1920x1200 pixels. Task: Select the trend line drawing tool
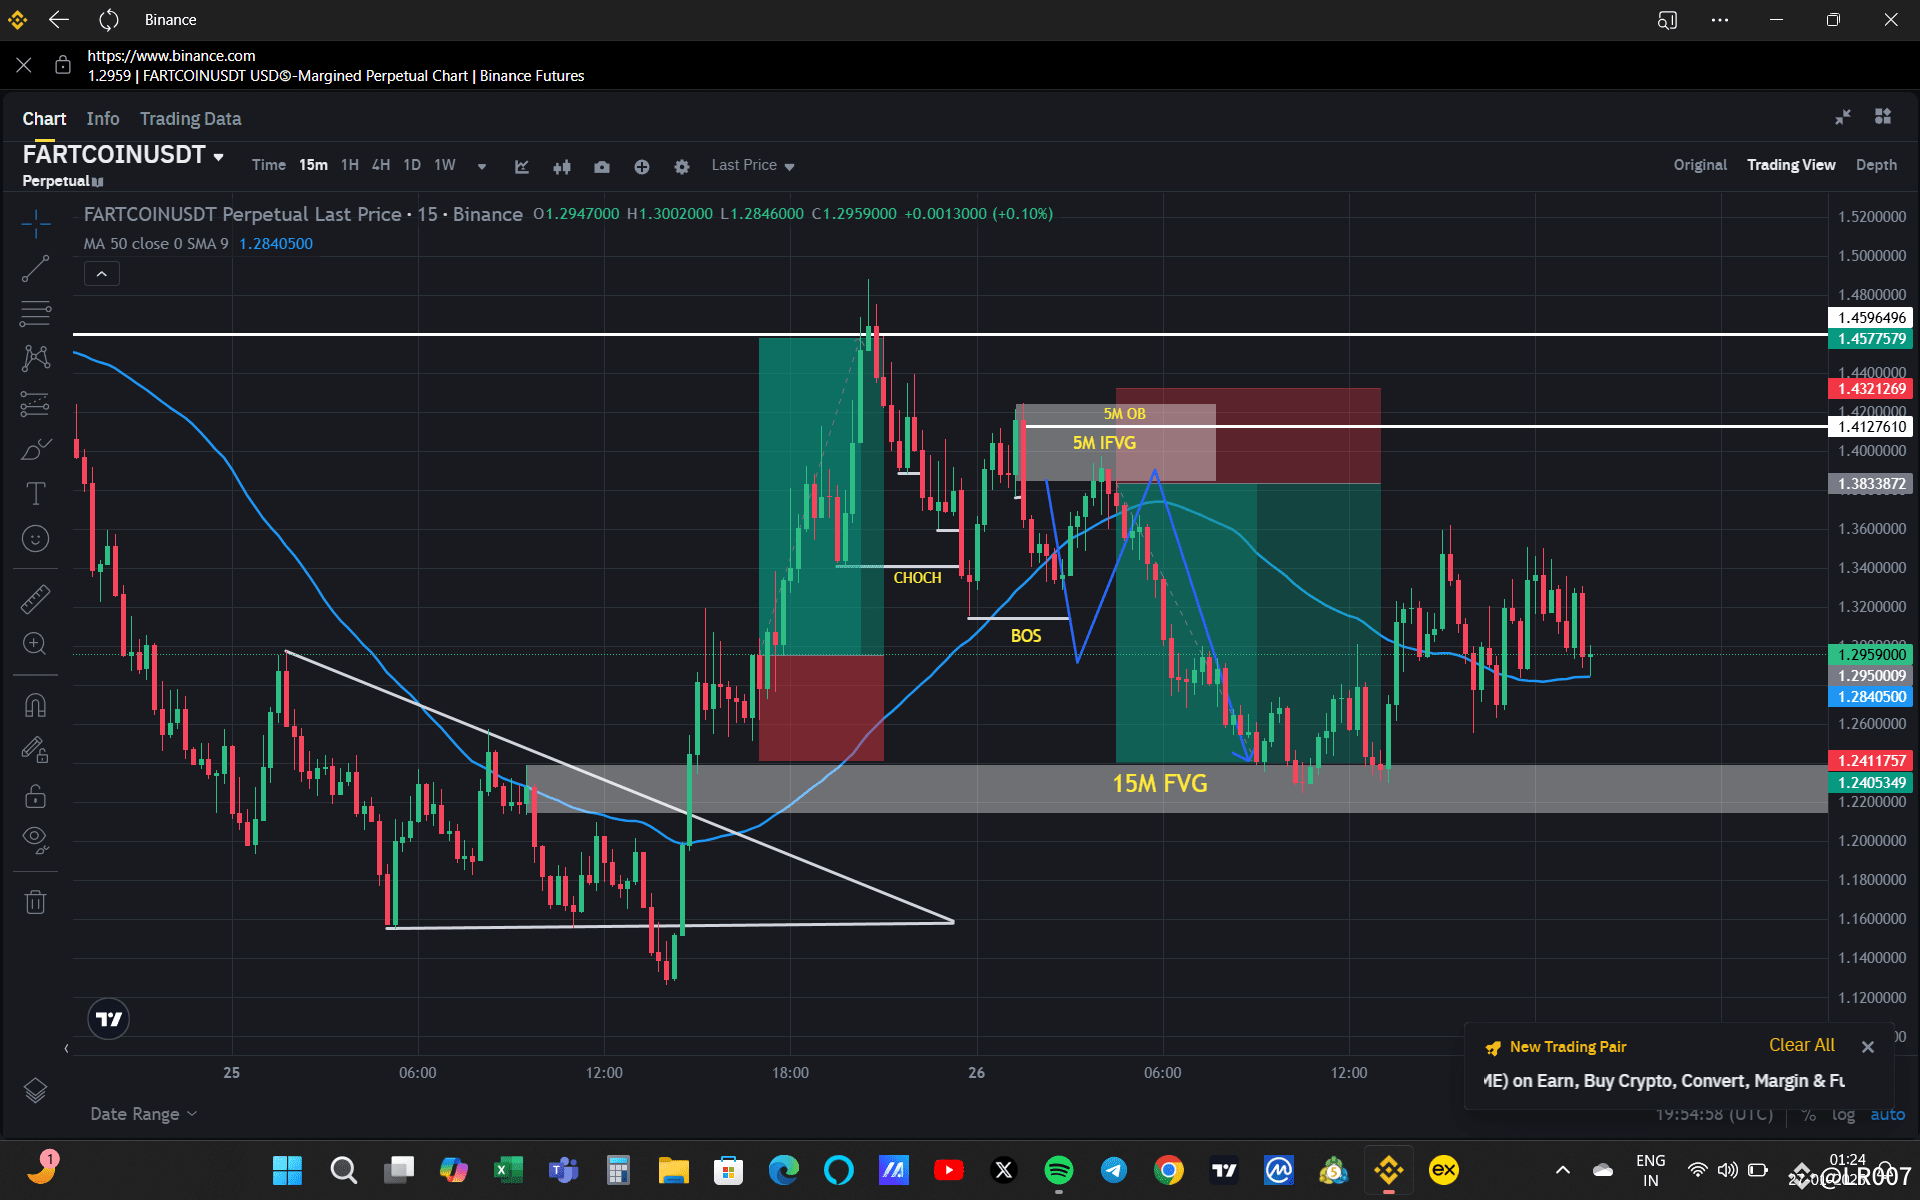pyautogui.click(x=36, y=268)
